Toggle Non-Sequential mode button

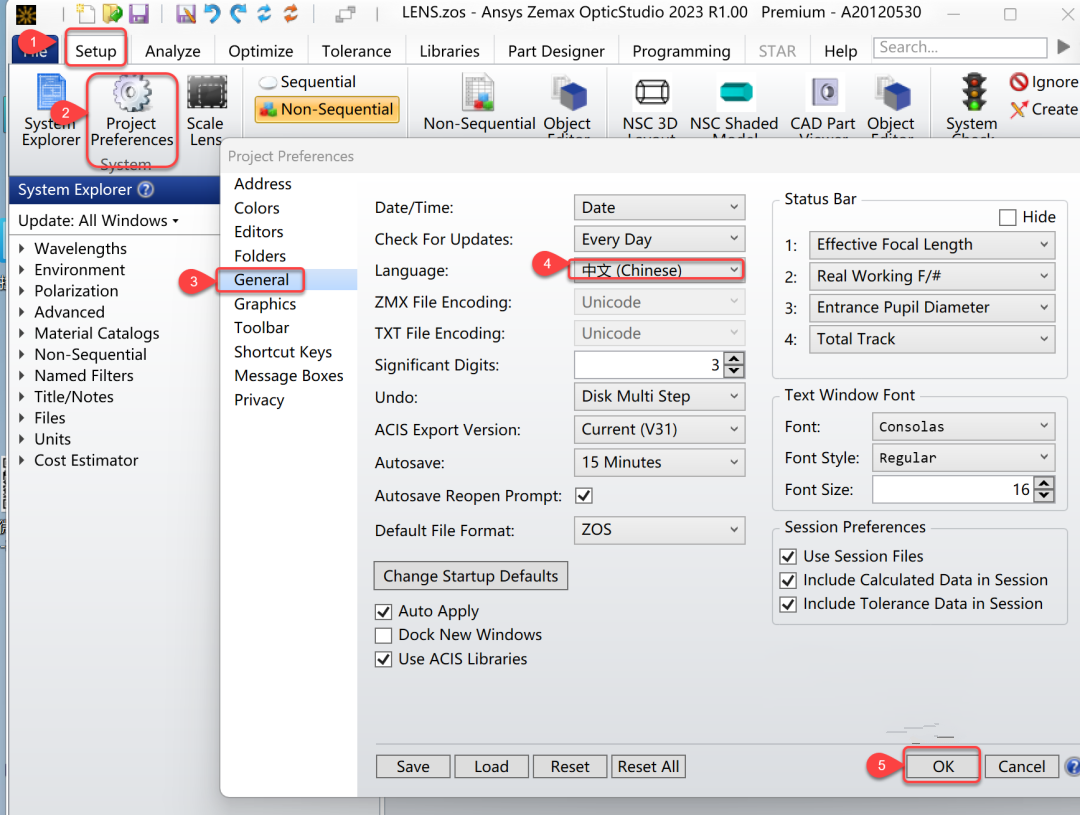click(x=327, y=110)
